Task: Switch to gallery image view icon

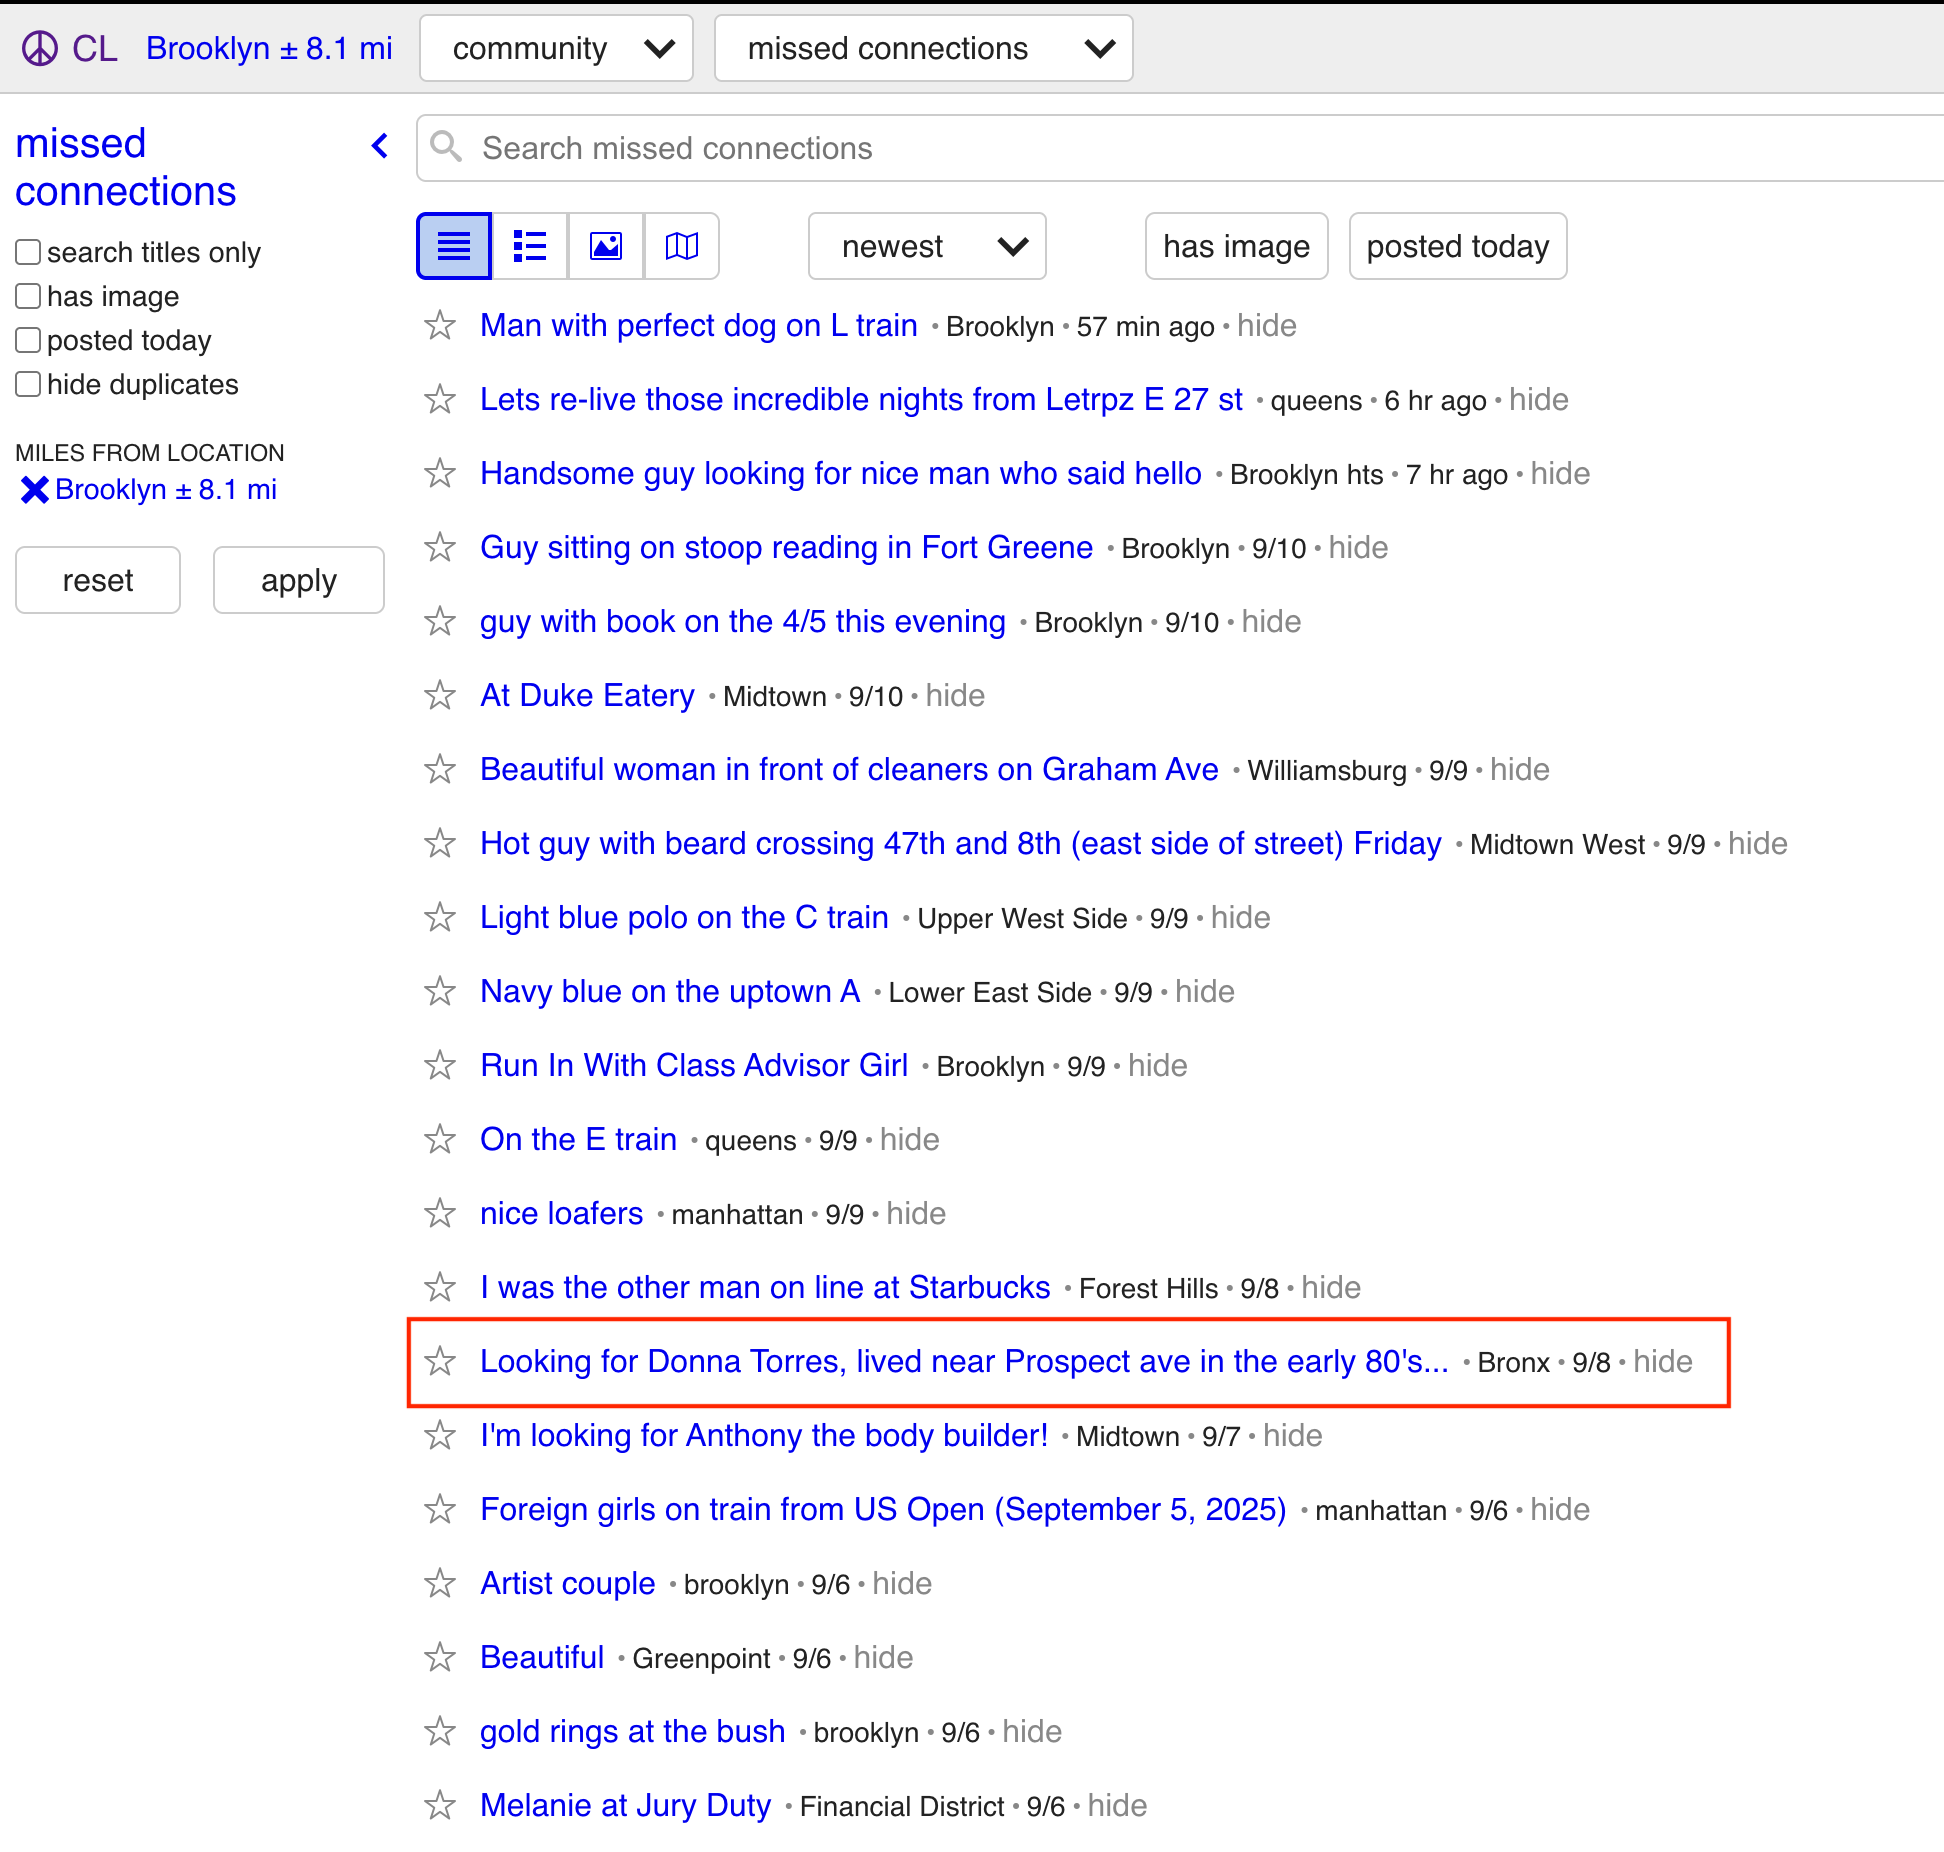Action: coord(606,246)
